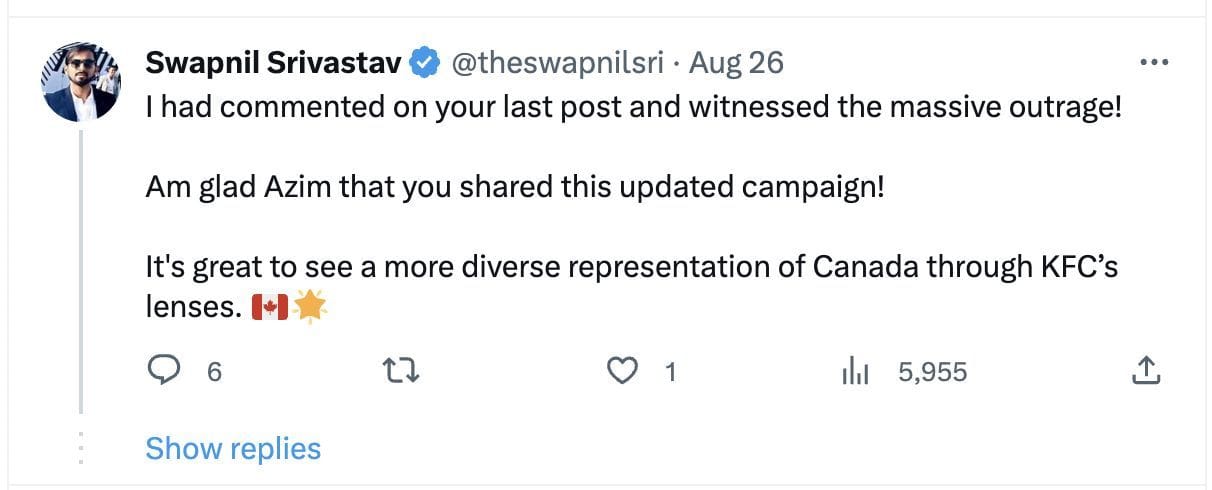Click the blue verified badge
Image resolution: width=1212 pixels, height=490 pixels.
click(425, 63)
